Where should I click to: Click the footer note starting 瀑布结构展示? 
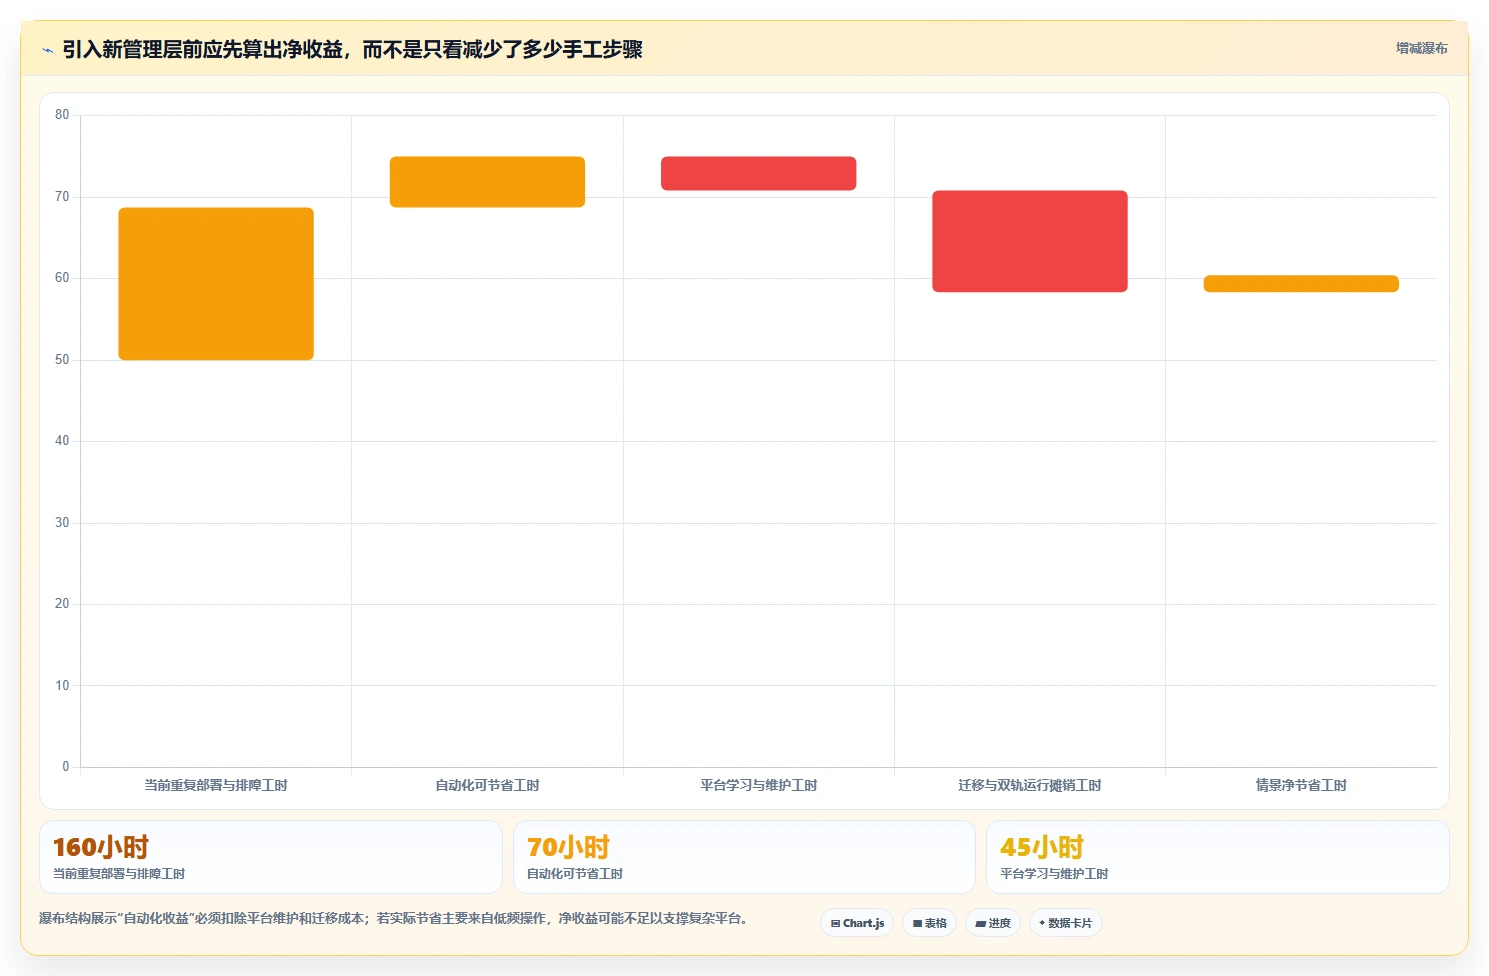tap(393, 918)
